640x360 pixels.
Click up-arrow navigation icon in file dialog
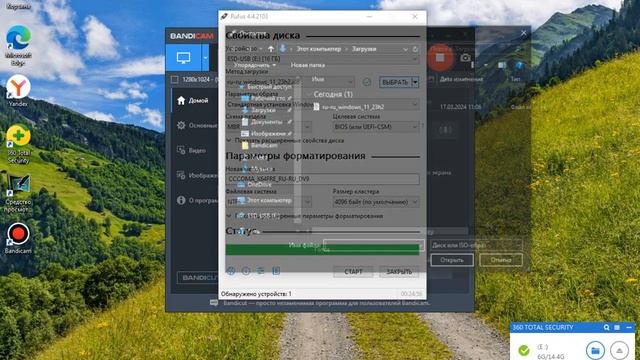(x=271, y=49)
